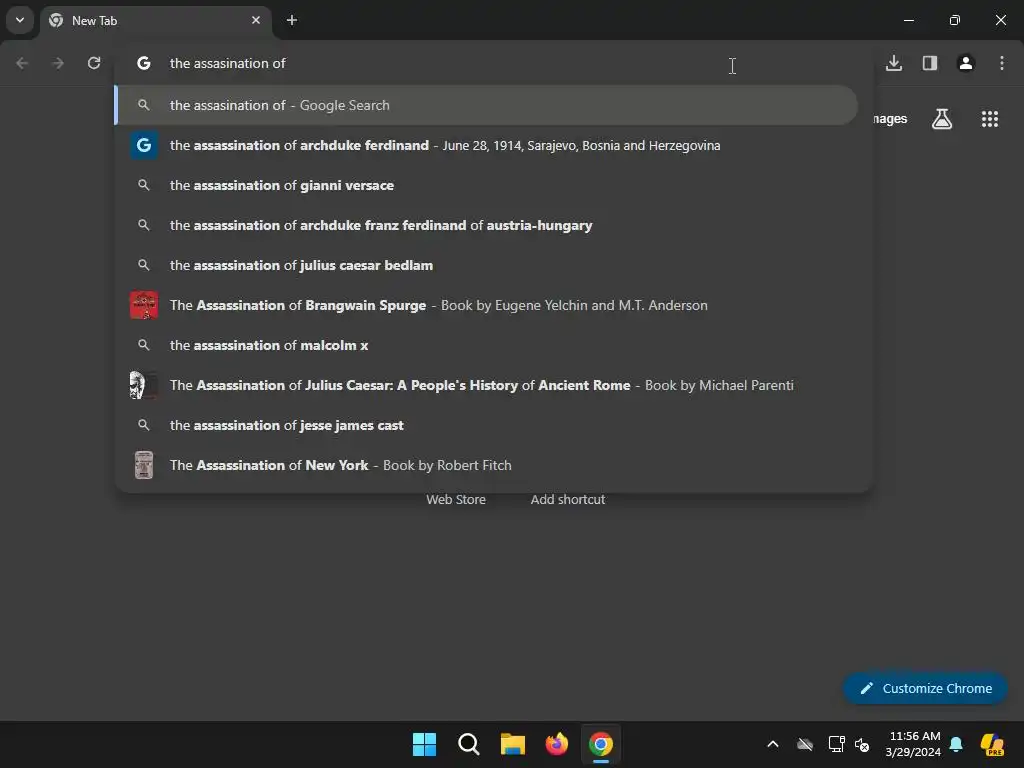The width and height of the screenshot is (1024, 768).
Task: Open the Copilot preview taskbar icon
Action: (993, 744)
